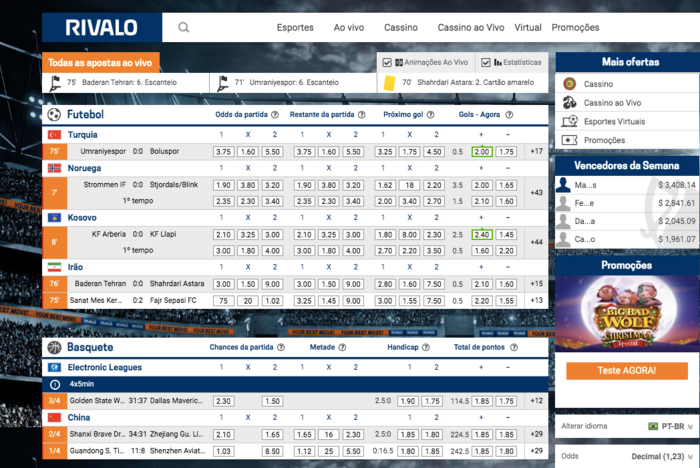Click the Basquete basketball icon

(x=52, y=347)
